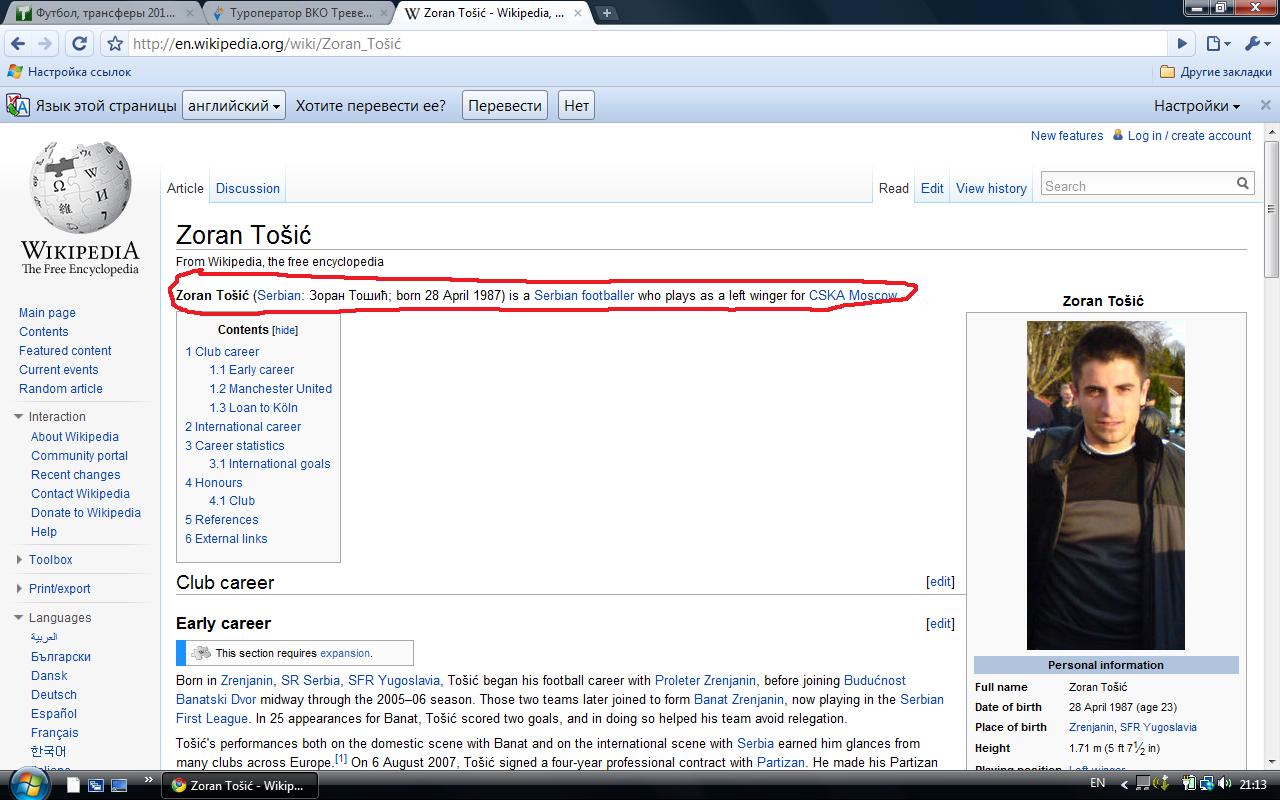This screenshot has height=800, width=1280.
Task: Click the Wikipedia Search input field
Action: coord(1136,186)
